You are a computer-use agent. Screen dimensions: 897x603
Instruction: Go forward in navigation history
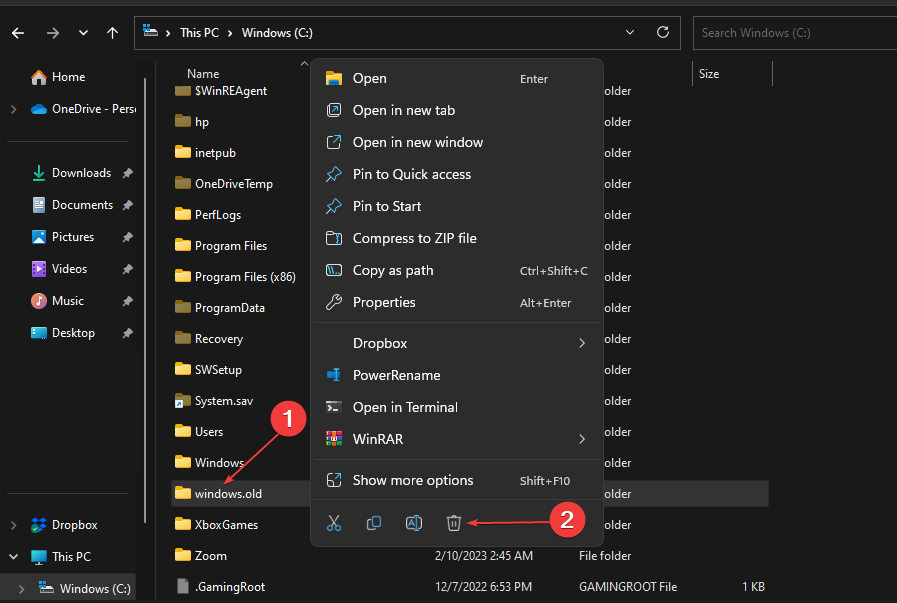pyautogui.click(x=51, y=32)
